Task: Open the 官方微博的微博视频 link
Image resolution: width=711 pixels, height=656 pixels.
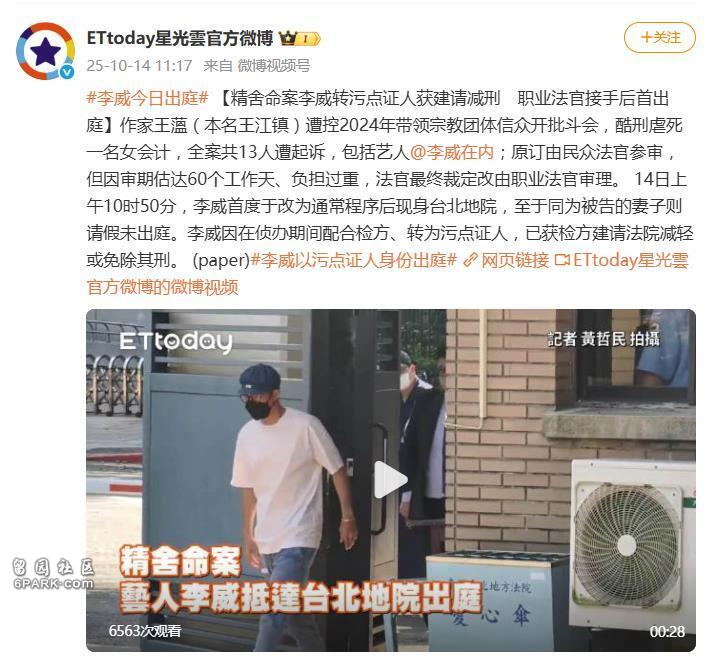Action: (x=162, y=287)
